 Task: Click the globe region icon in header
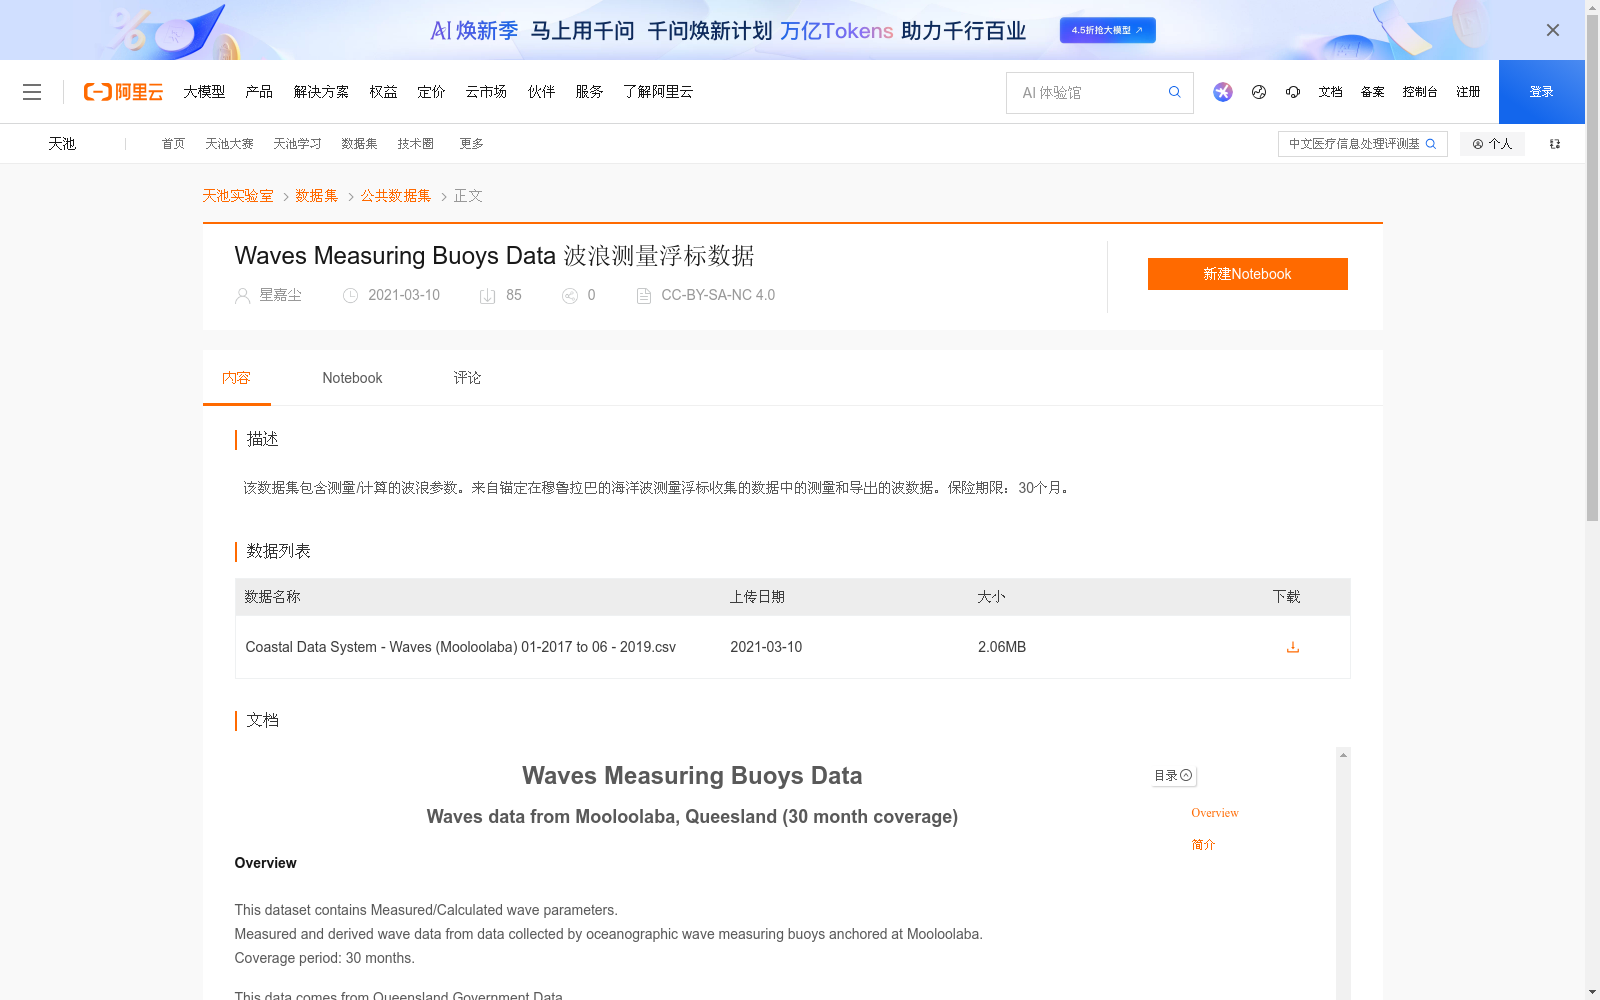tap(1259, 92)
